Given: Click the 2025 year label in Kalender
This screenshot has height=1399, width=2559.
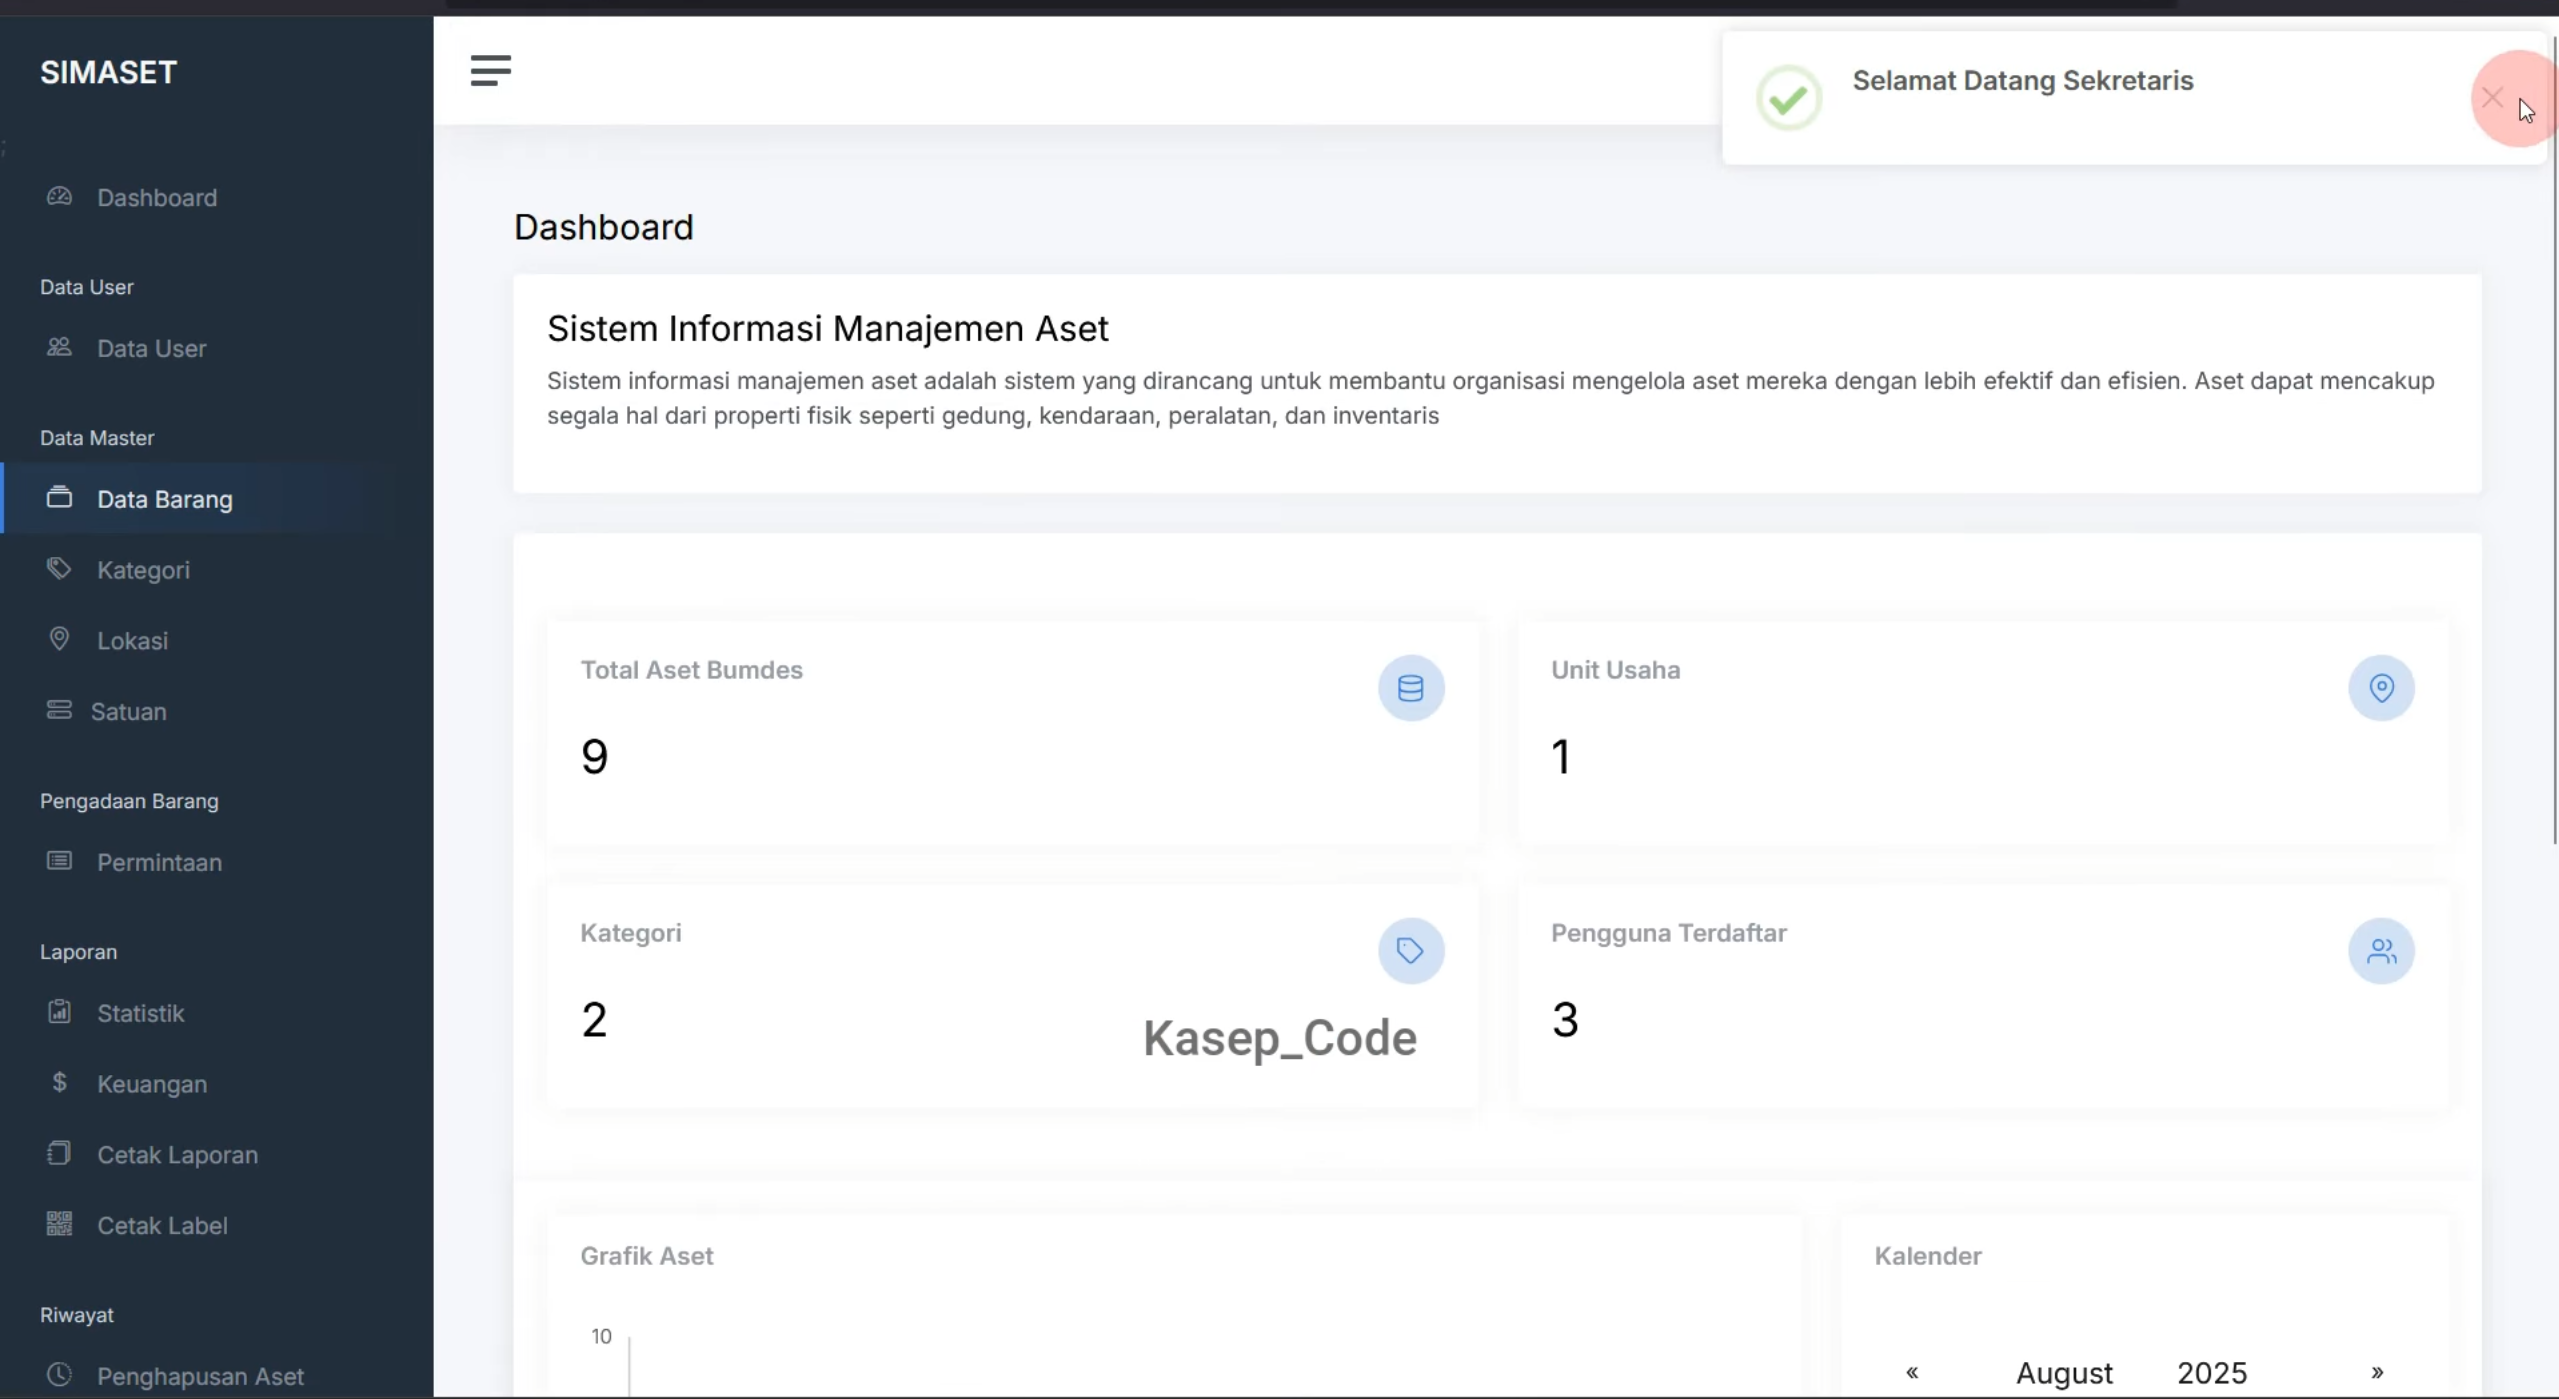Looking at the screenshot, I should 2212,1373.
